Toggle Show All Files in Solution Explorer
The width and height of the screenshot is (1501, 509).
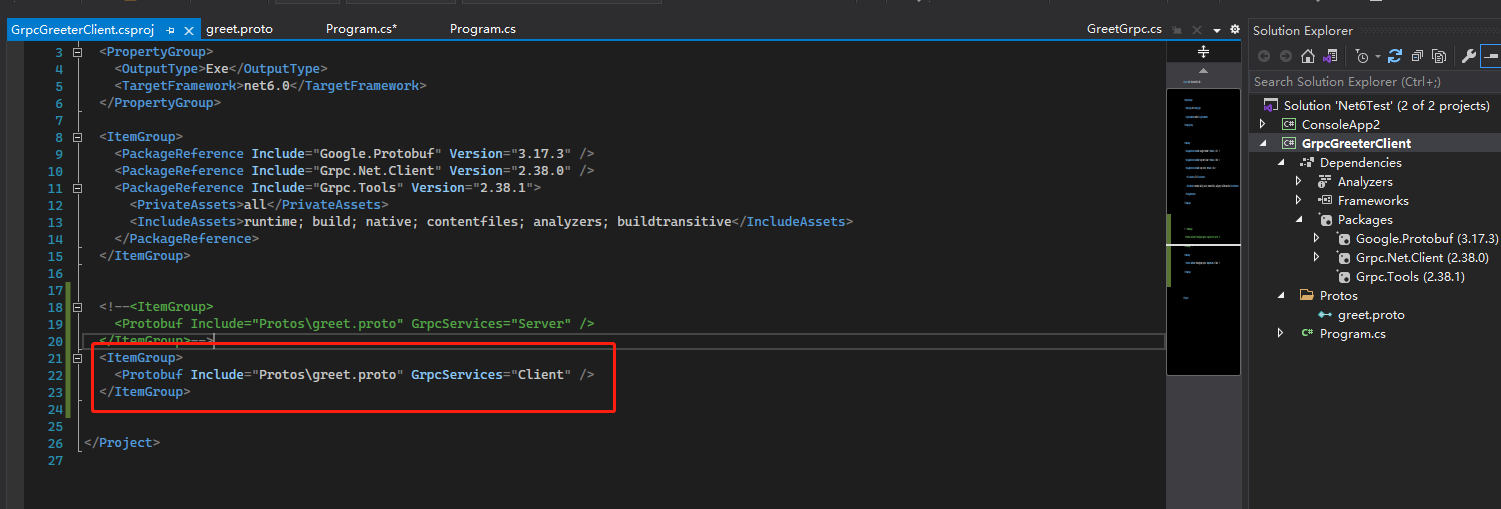click(1438, 56)
